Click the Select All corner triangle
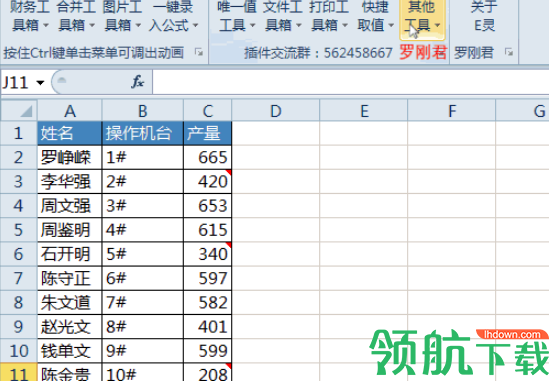The width and height of the screenshot is (549, 382). [x=19, y=111]
